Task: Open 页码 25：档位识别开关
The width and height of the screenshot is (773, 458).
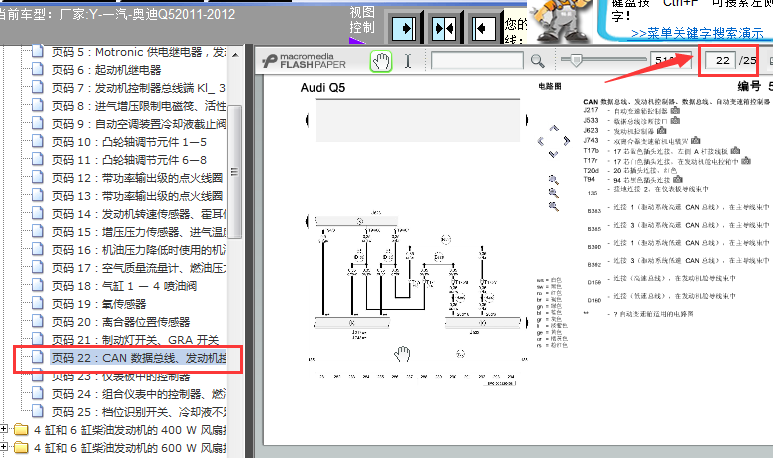Action: 139,412
